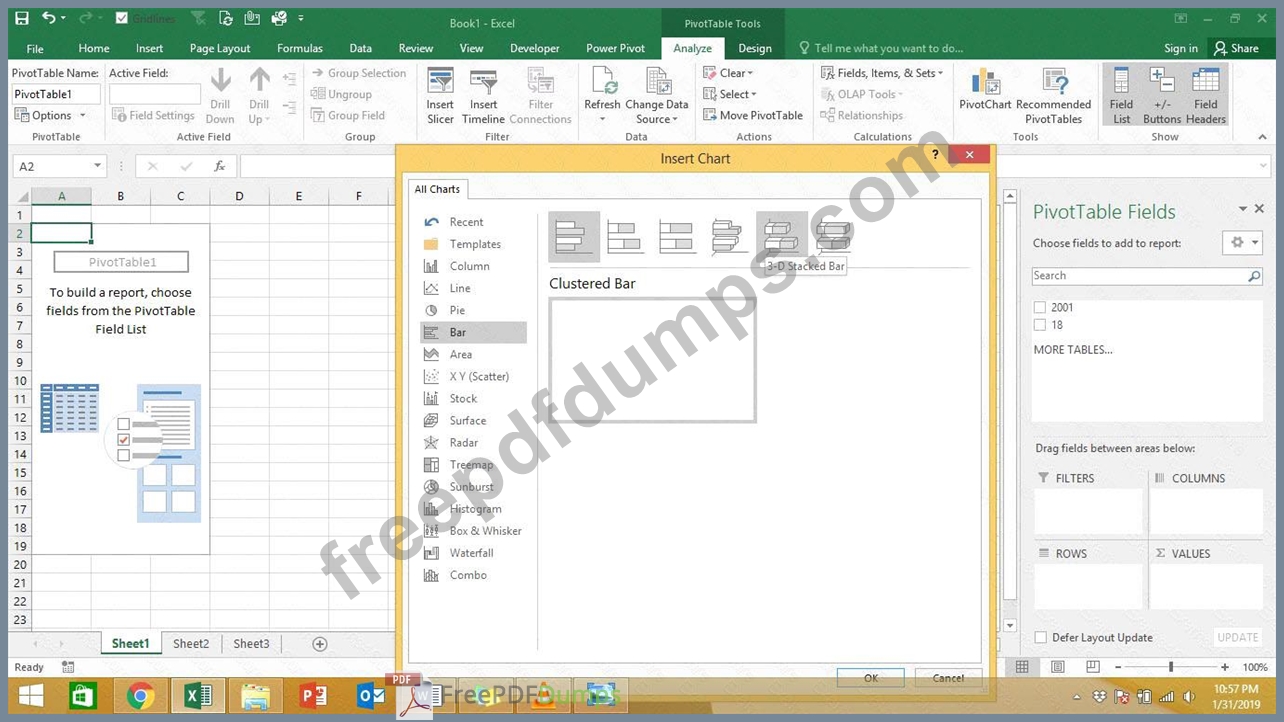Click the PivotTable Fields search box
The width and height of the screenshot is (1284, 722).
click(1147, 276)
